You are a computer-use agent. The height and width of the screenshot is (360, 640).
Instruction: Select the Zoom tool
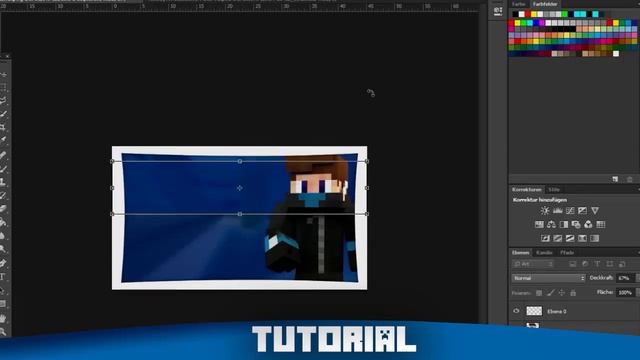(x=4, y=332)
